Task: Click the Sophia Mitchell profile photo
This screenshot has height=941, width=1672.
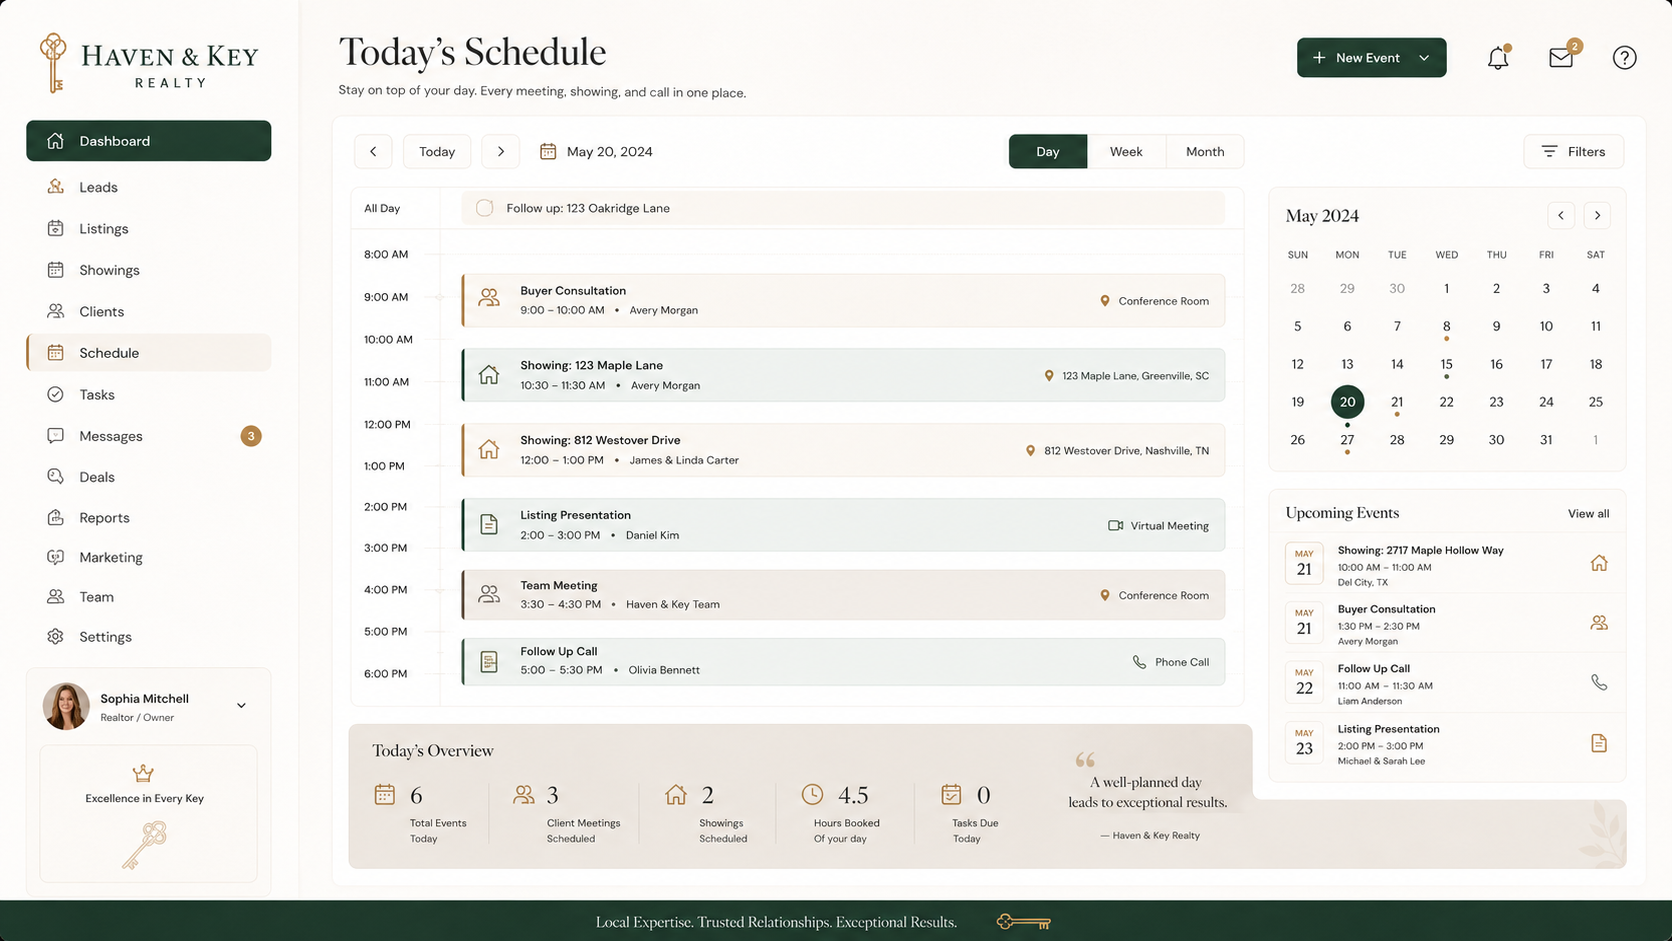Action: tap(66, 706)
